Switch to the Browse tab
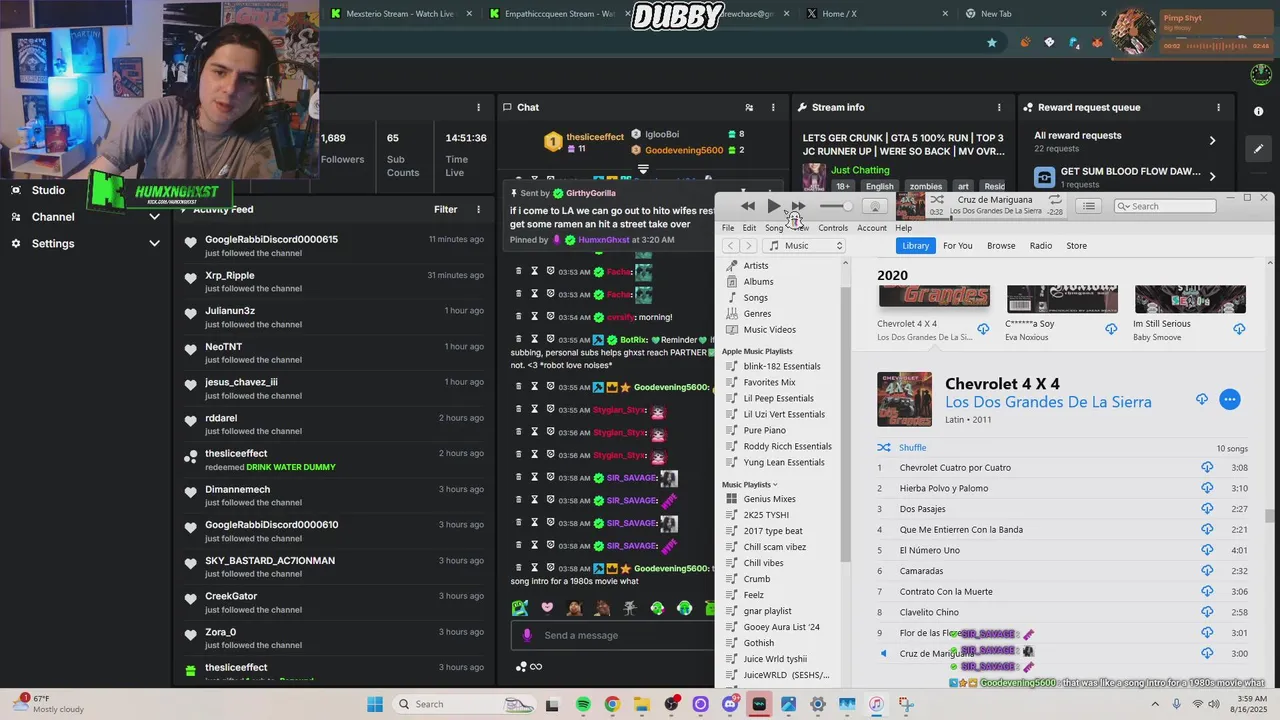 1001,246
